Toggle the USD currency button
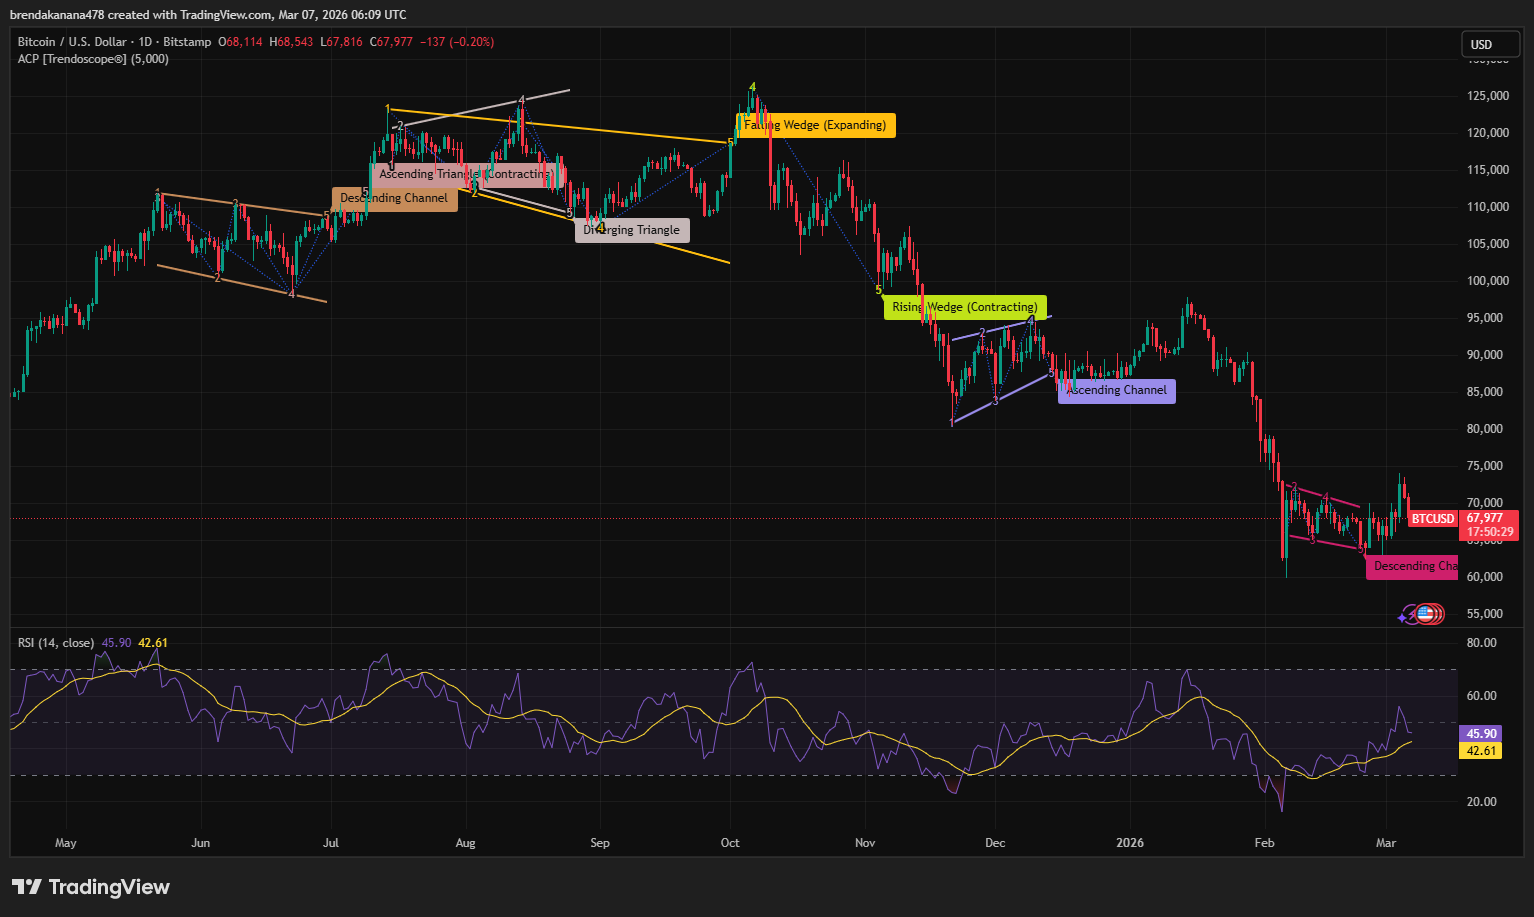 pyautogui.click(x=1489, y=44)
